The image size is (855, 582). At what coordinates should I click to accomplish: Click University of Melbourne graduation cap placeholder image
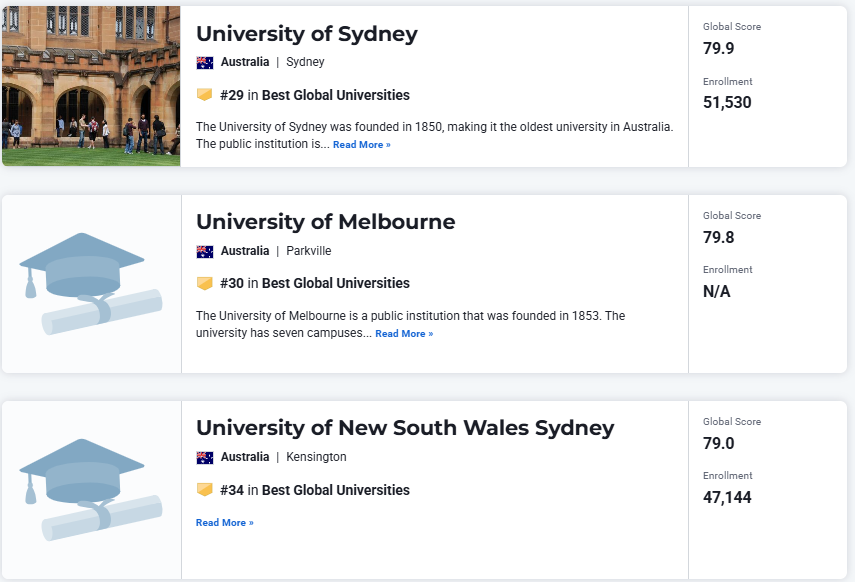pyautogui.click(x=91, y=283)
